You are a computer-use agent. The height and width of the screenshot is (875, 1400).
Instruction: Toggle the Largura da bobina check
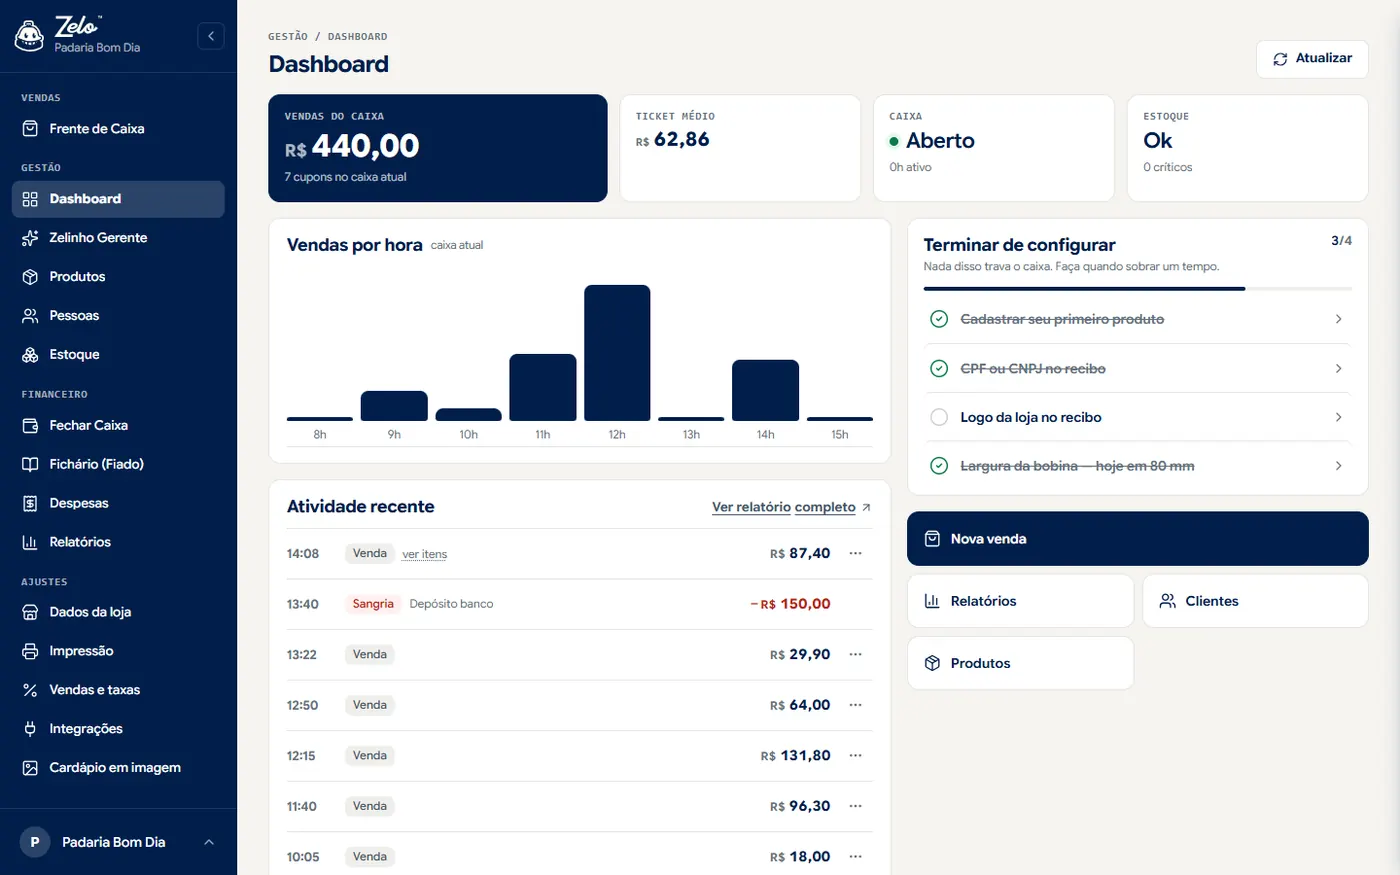(939, 466)
